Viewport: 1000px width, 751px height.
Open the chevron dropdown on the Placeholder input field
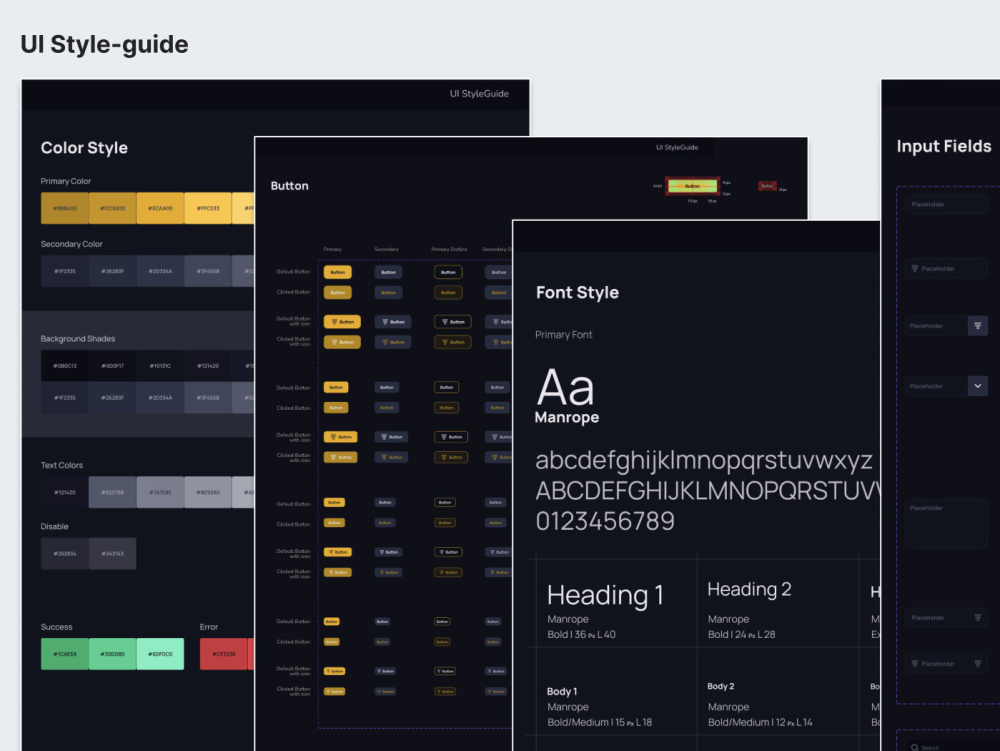pos(977,384)
